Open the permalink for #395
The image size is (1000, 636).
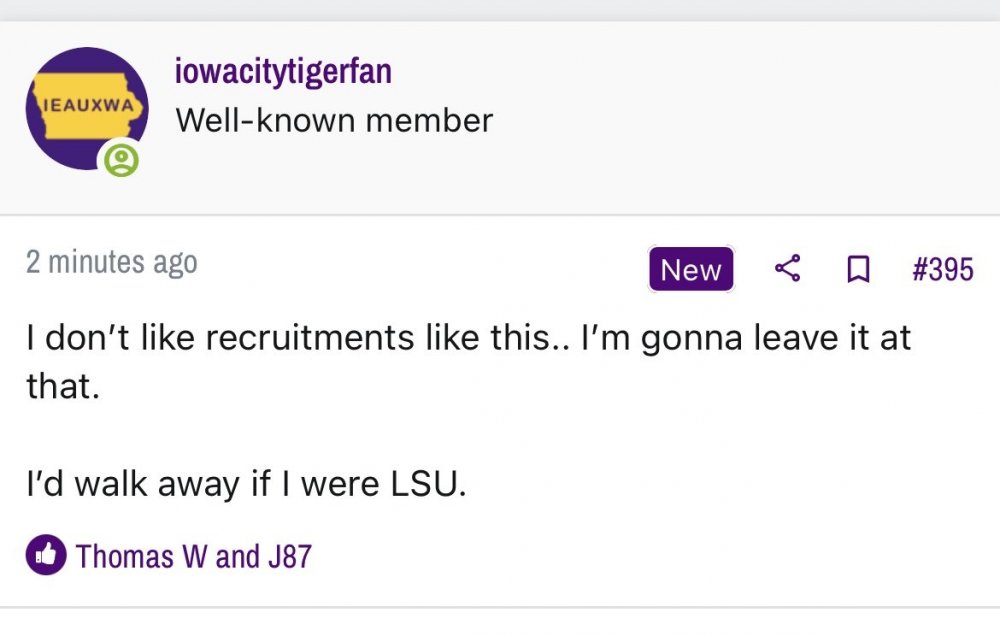[x=942, y=269]
